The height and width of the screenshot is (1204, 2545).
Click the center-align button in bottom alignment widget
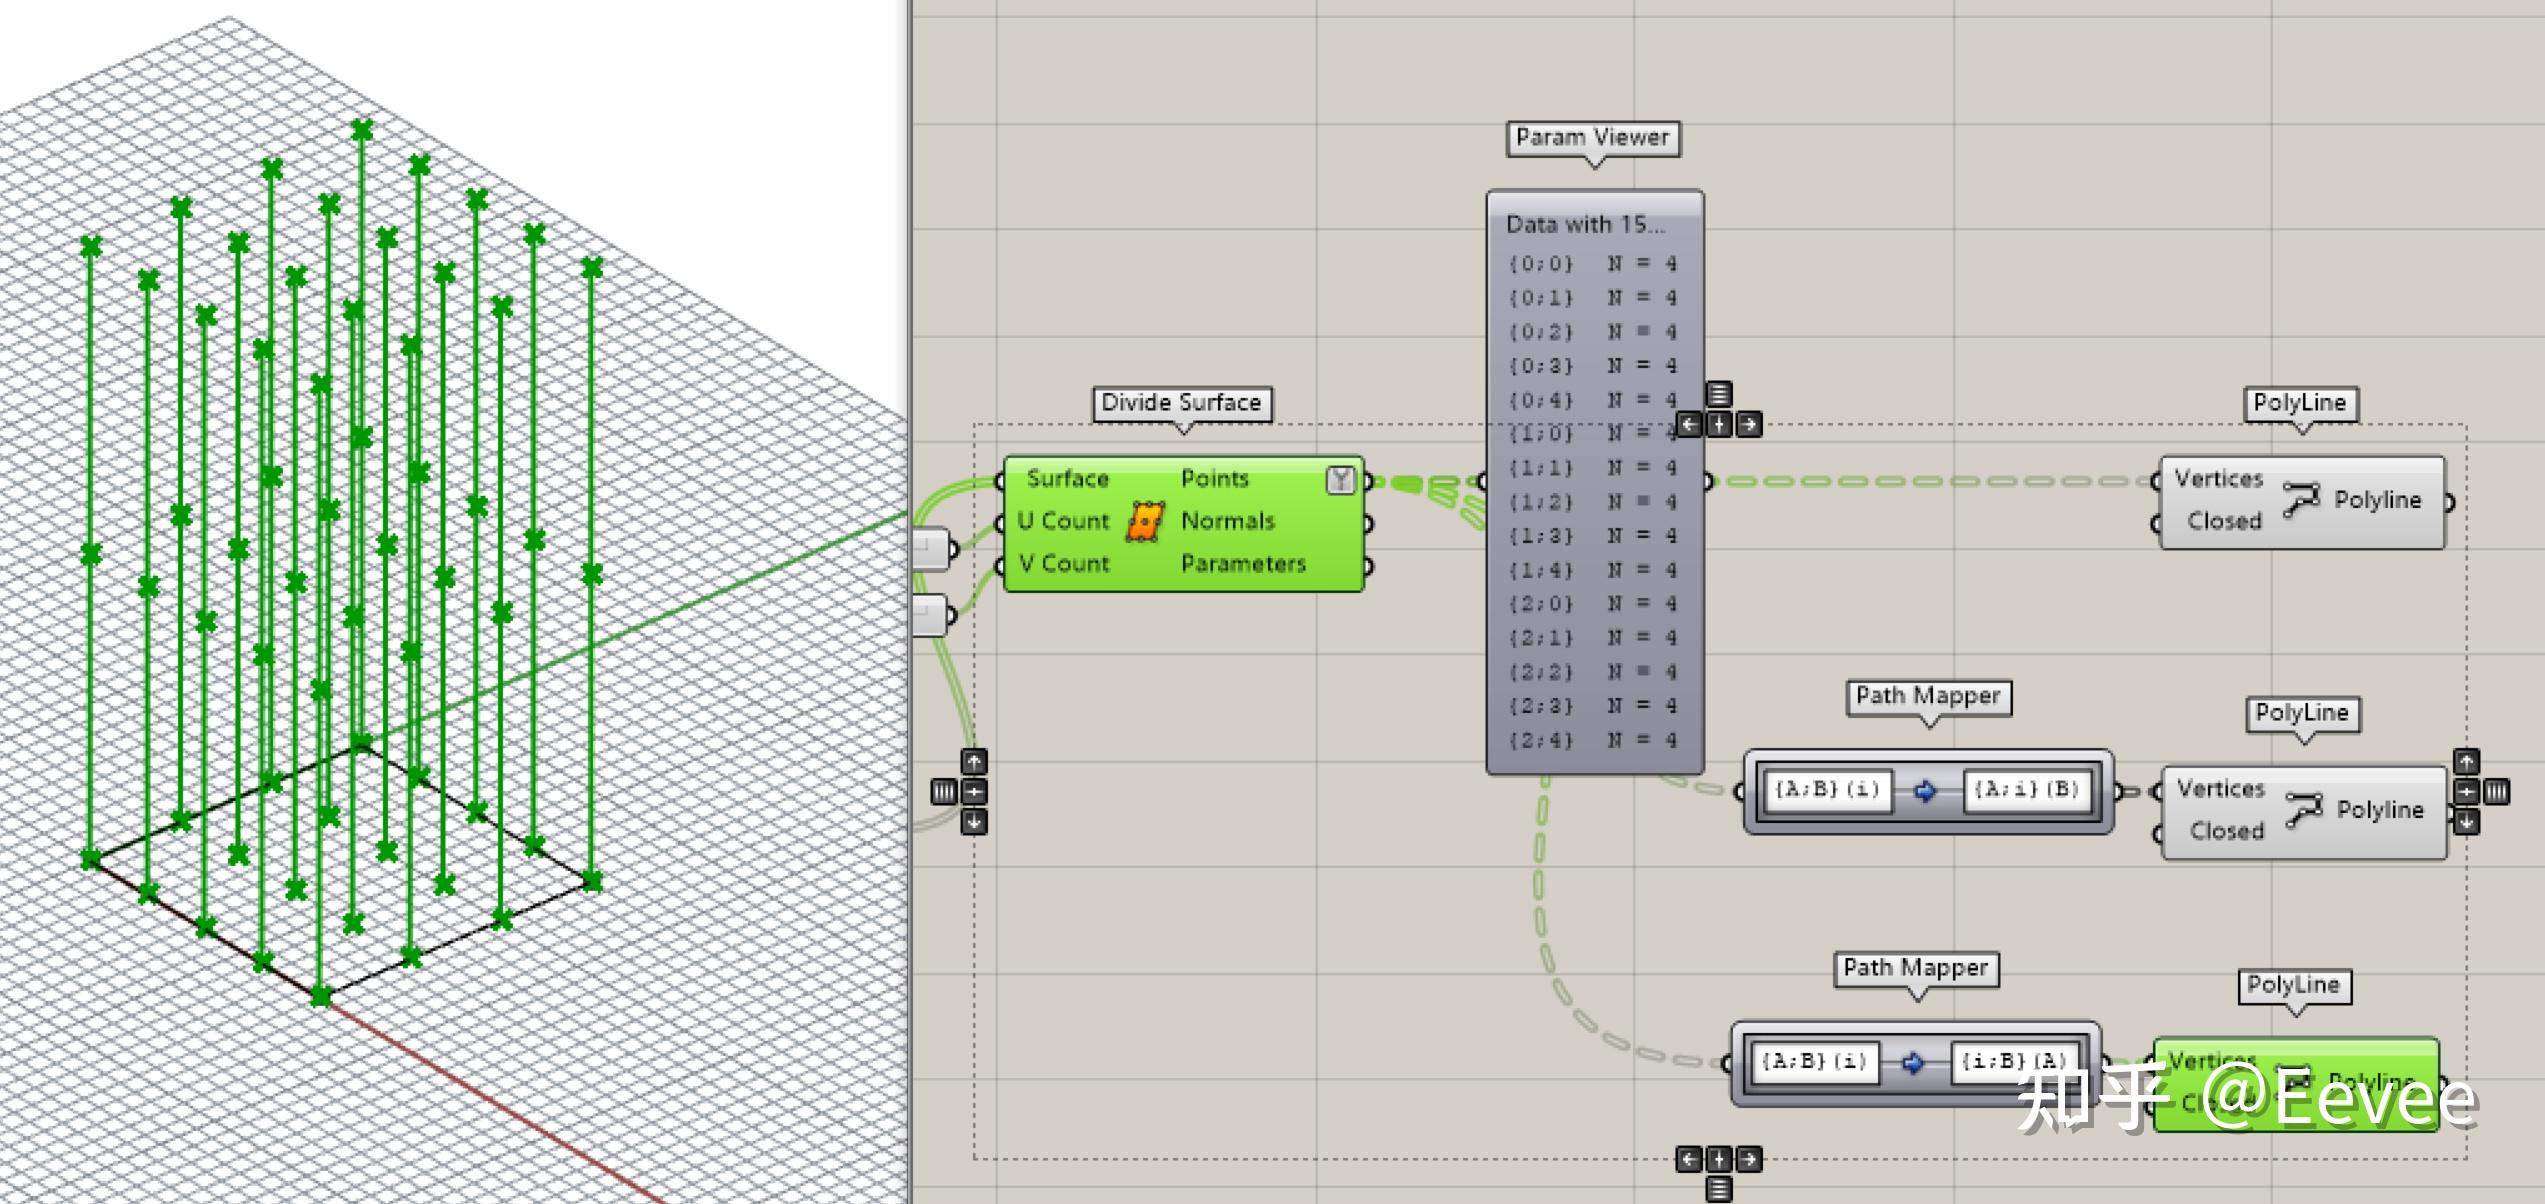pyautogui.click(x=1719, y=1160)
